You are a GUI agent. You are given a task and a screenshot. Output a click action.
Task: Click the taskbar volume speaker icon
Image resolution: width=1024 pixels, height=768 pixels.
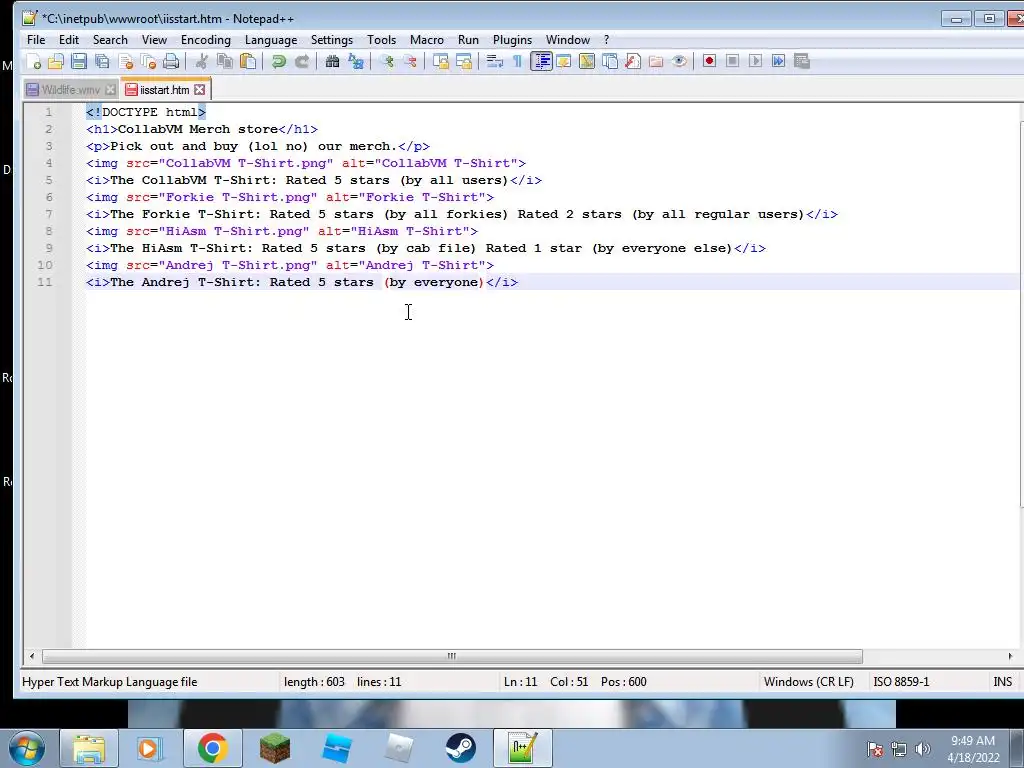pyautogui.click(x=922, y=749)
